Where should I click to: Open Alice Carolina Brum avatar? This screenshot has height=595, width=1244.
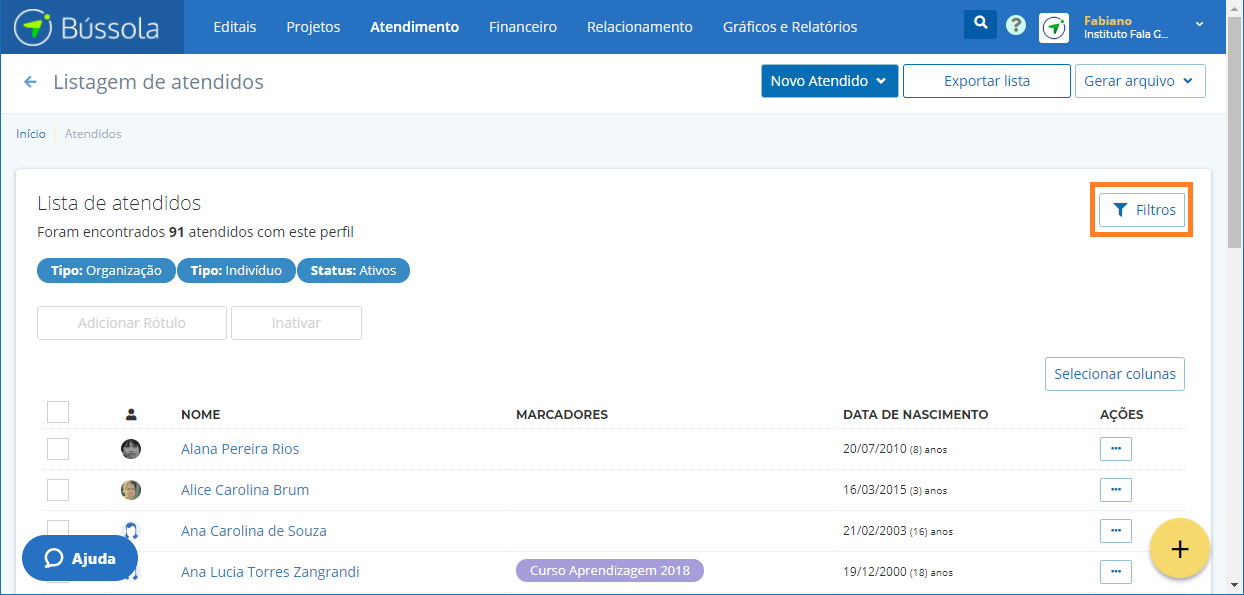(x=131, y=490)
